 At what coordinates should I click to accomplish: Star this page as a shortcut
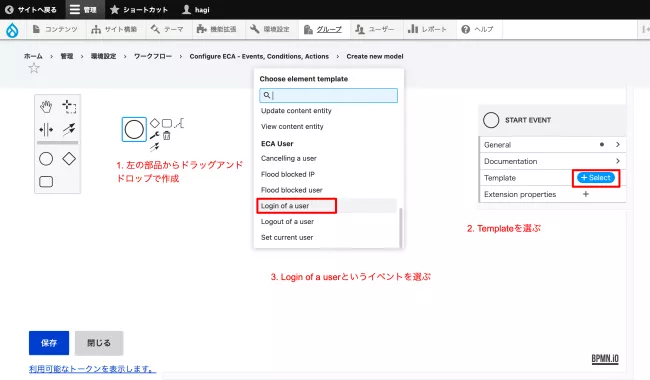pos(34,68)
